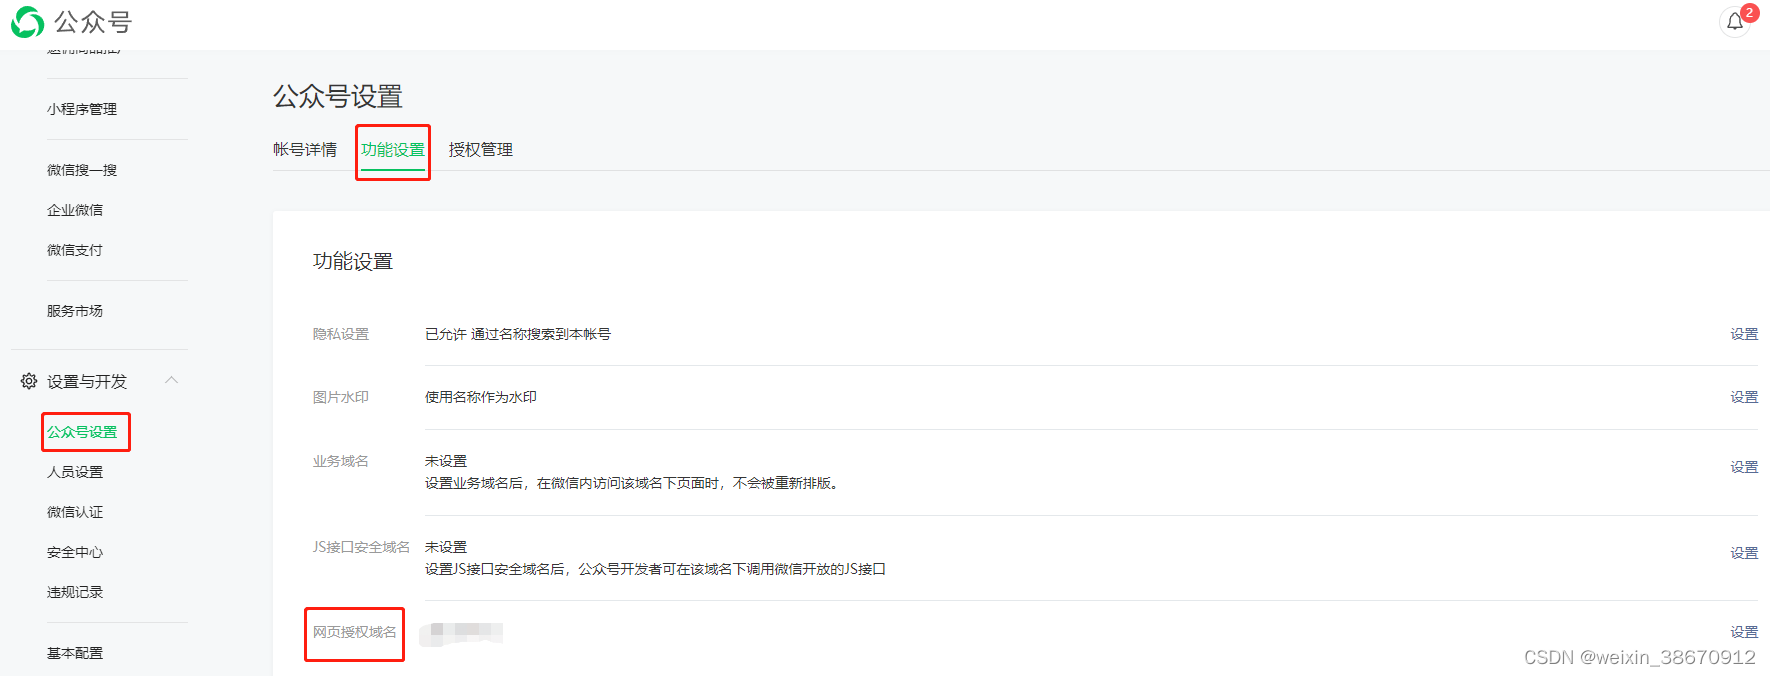Click text 使用名称作为水印
Viewport: 1770px width, 676px height.
[x=481, y=397]
